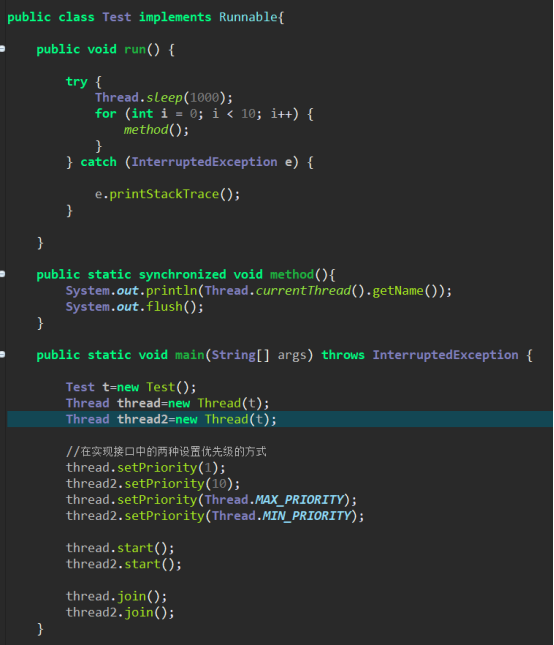Click 'throws' keyword in main signature
Viewport: 554px width, 645px height.
click(343, 355)
